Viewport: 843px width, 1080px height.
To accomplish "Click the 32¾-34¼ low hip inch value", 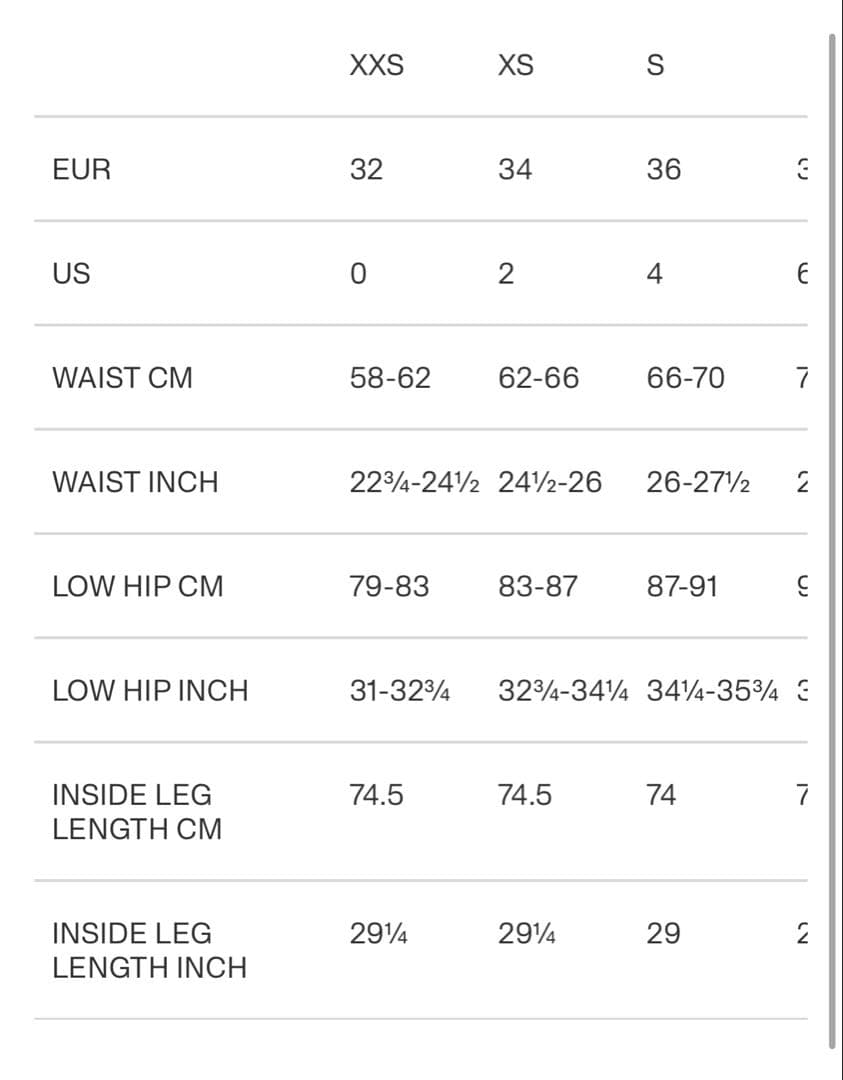I will (x=563, y=690).
